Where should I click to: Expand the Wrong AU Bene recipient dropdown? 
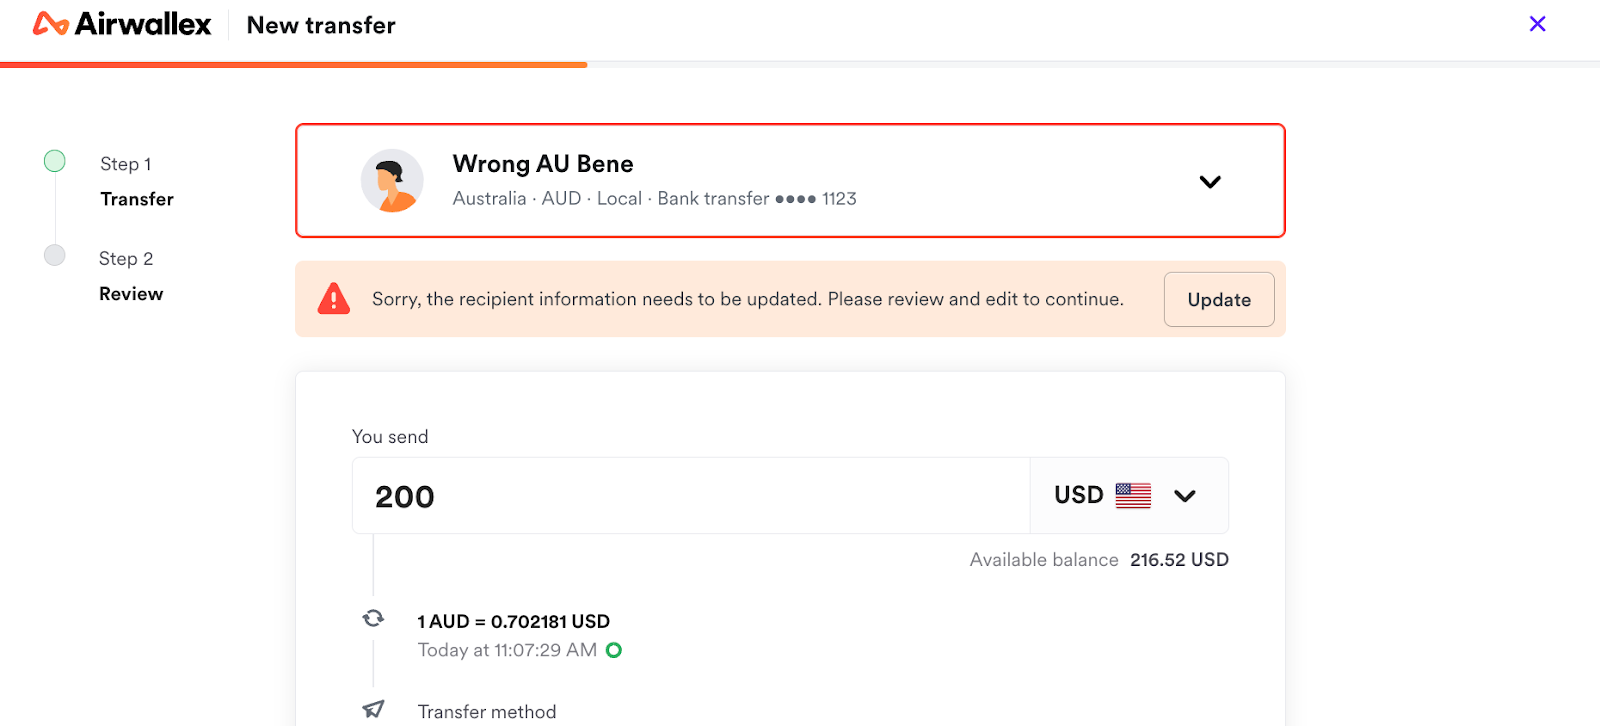1210,182
